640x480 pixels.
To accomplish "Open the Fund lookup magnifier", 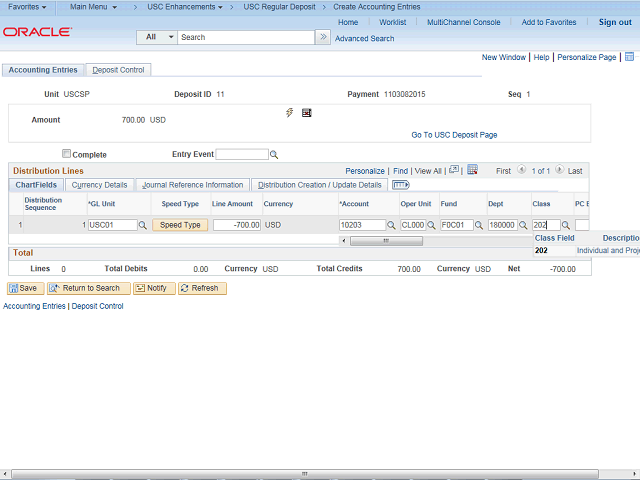I will point(479,225).
